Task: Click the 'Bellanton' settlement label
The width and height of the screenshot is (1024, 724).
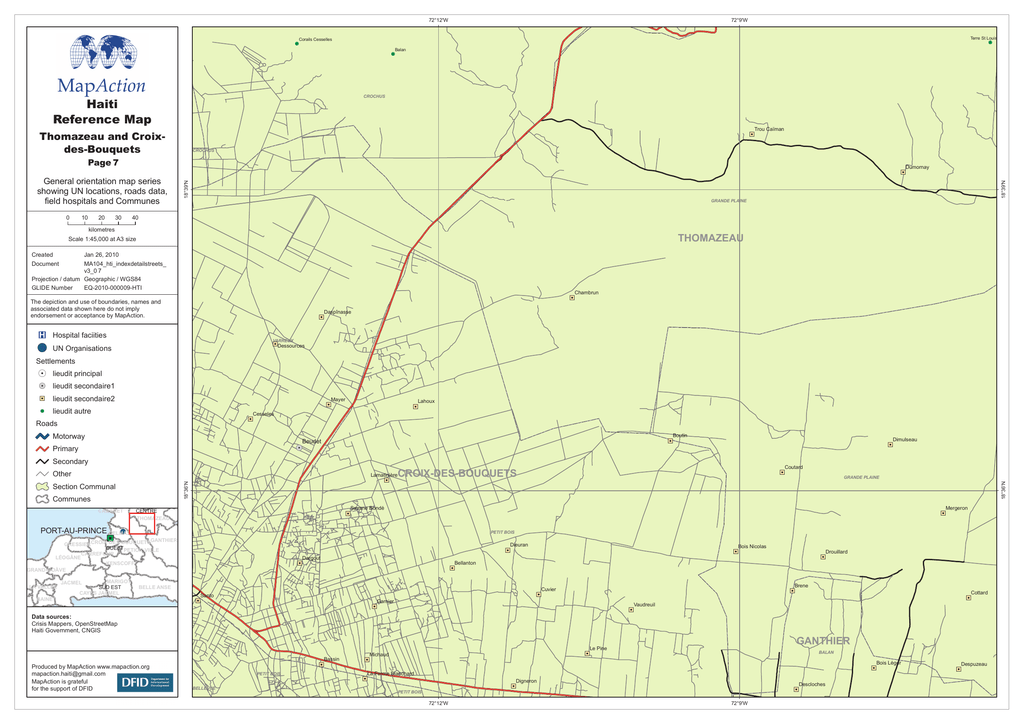Action: click(x=465, y=563)
